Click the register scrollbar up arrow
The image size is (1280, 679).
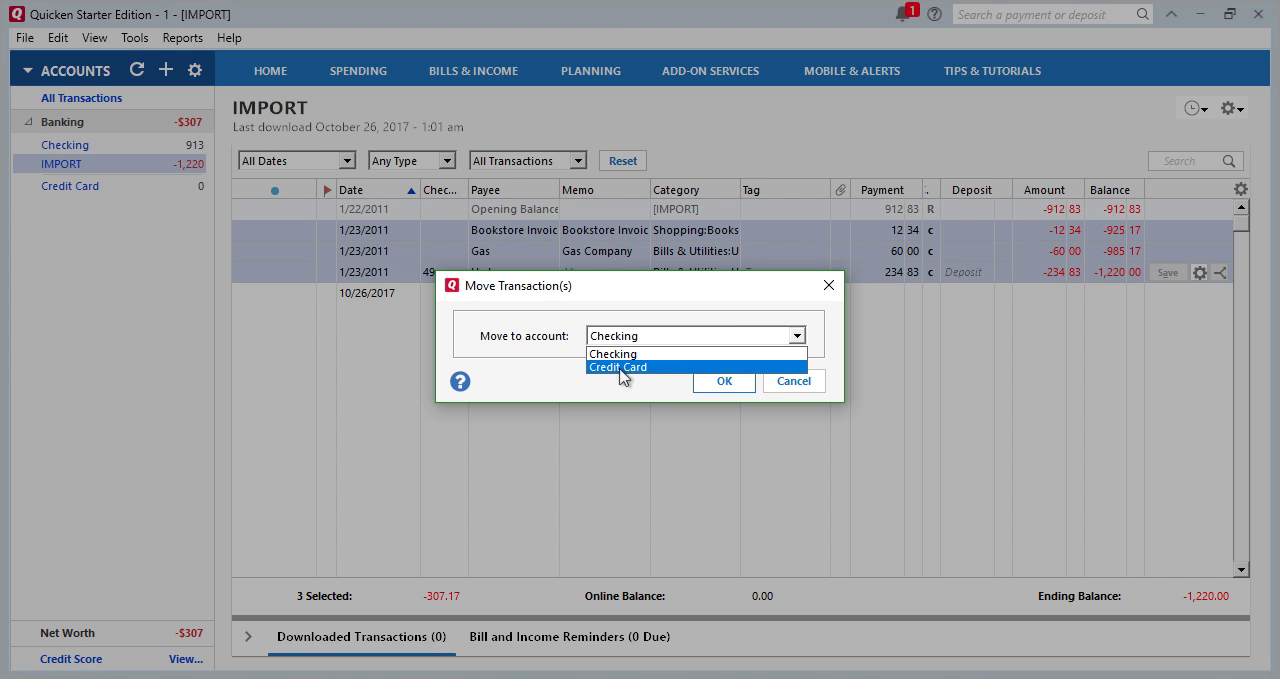pyautogui.click(x=1241, y=207)
